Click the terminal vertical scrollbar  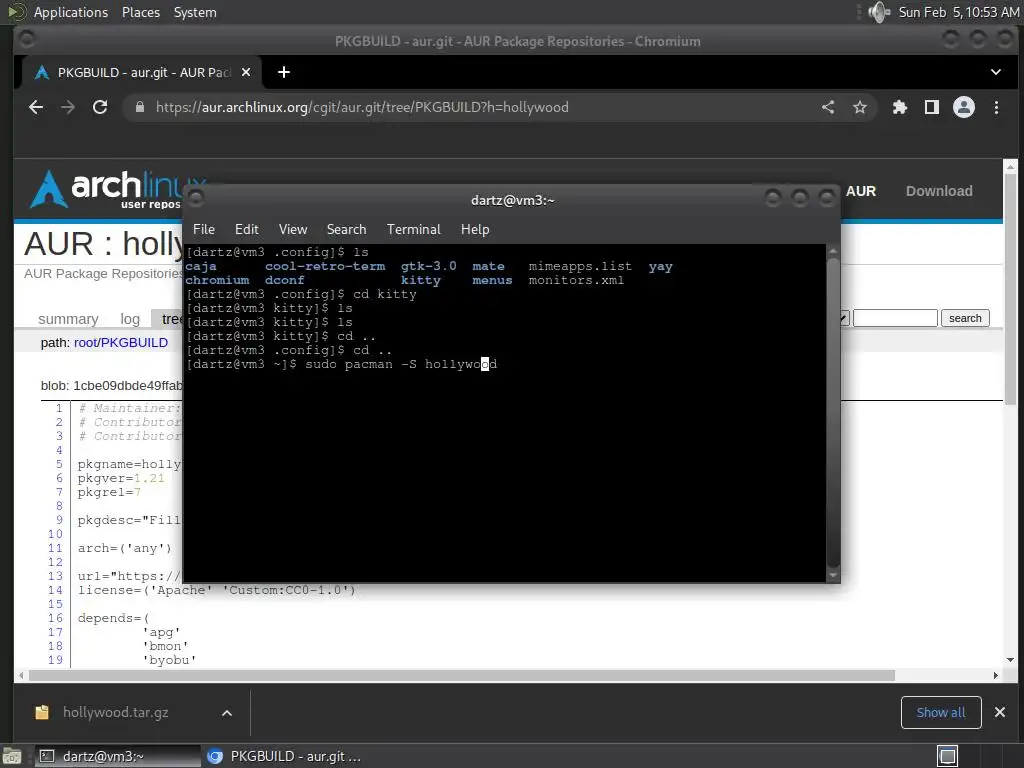click(833, 411)
